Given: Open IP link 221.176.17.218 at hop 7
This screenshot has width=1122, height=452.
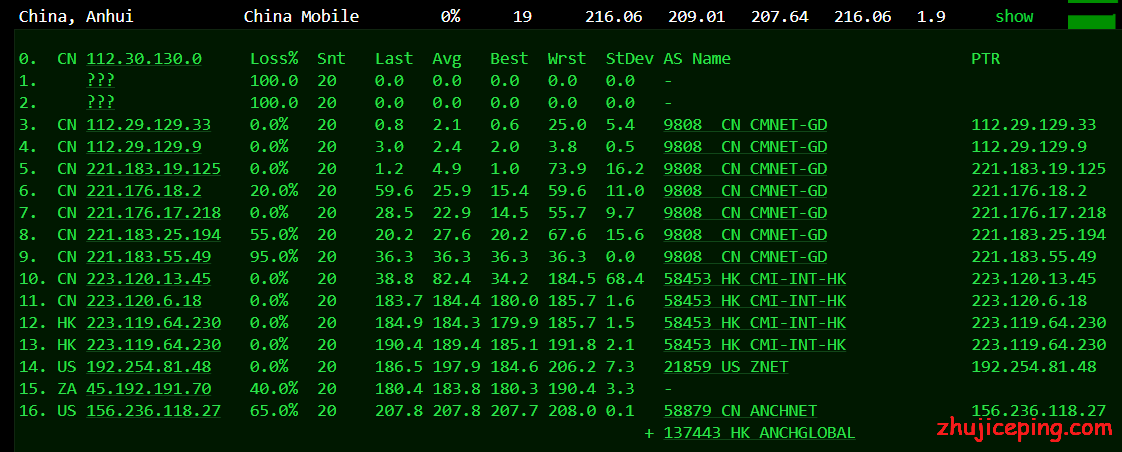Looking at the screenshot, I should 154,213.
